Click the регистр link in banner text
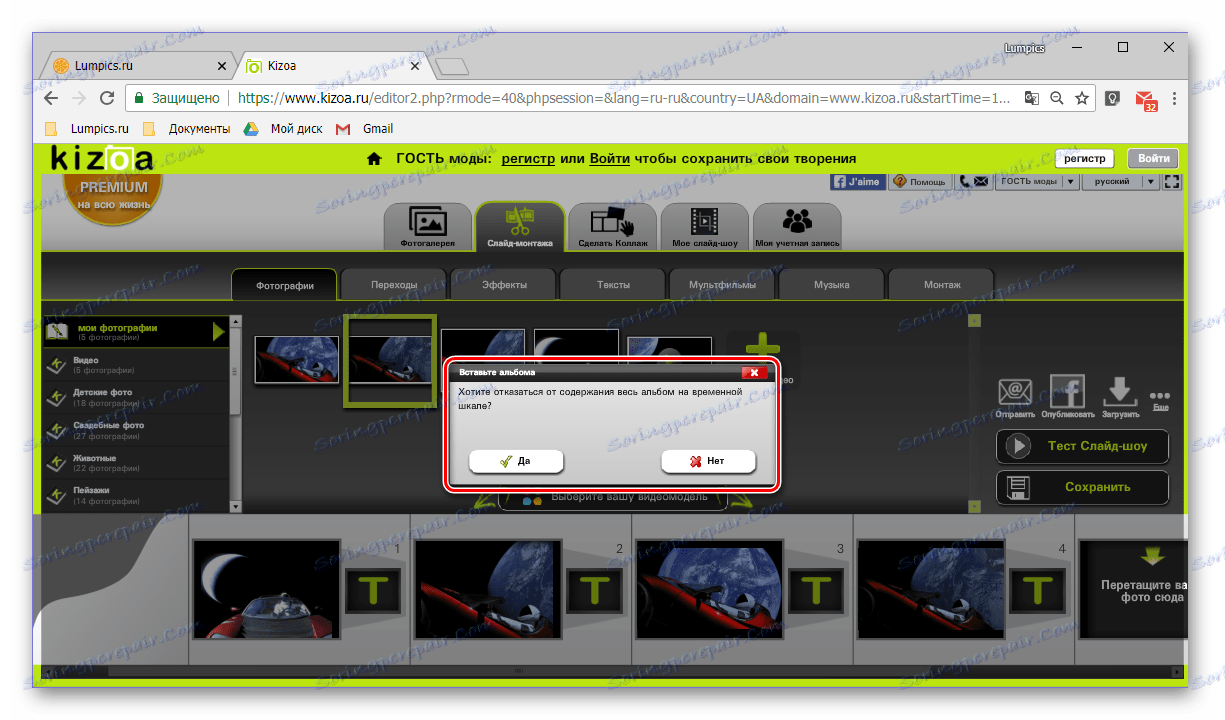1225x720 pixels. pos(529,158)
